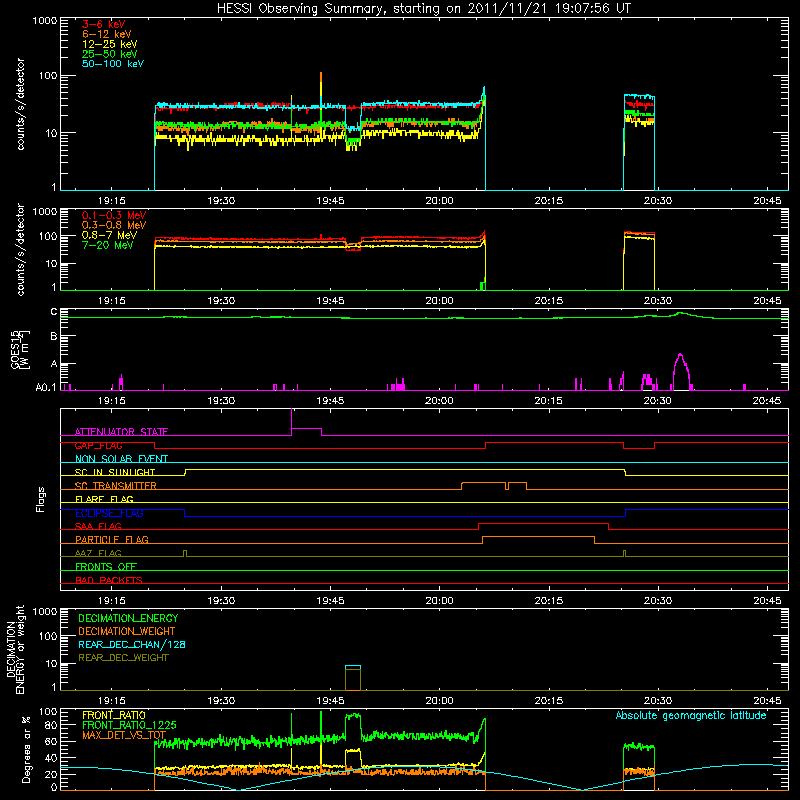
Task: Click the HESSI Observing Summary title
Action: 424,9
